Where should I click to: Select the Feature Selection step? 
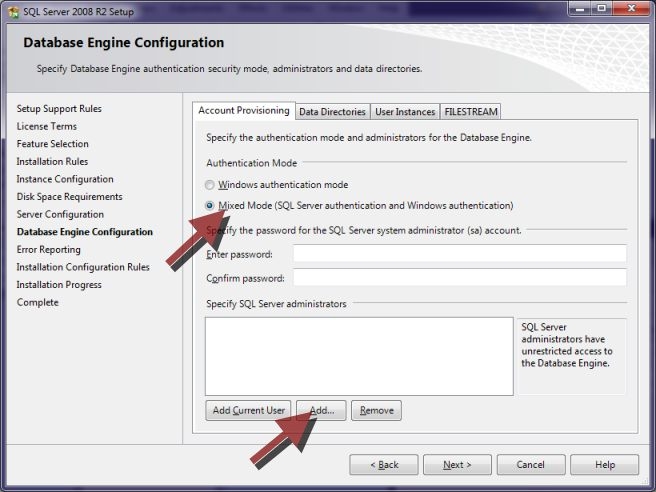pyautogui.click(x=53, y=144)
